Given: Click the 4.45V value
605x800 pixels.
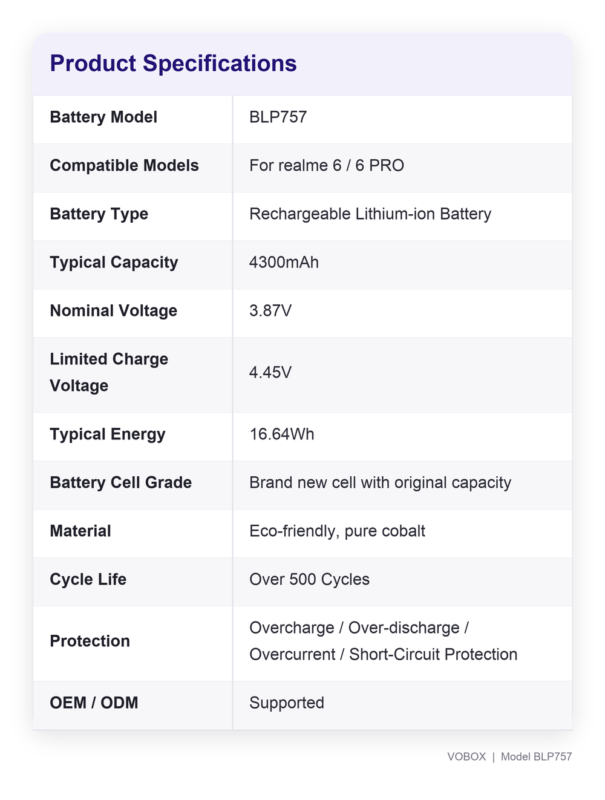Looking at the screenshot, I should tap(270, 372).
